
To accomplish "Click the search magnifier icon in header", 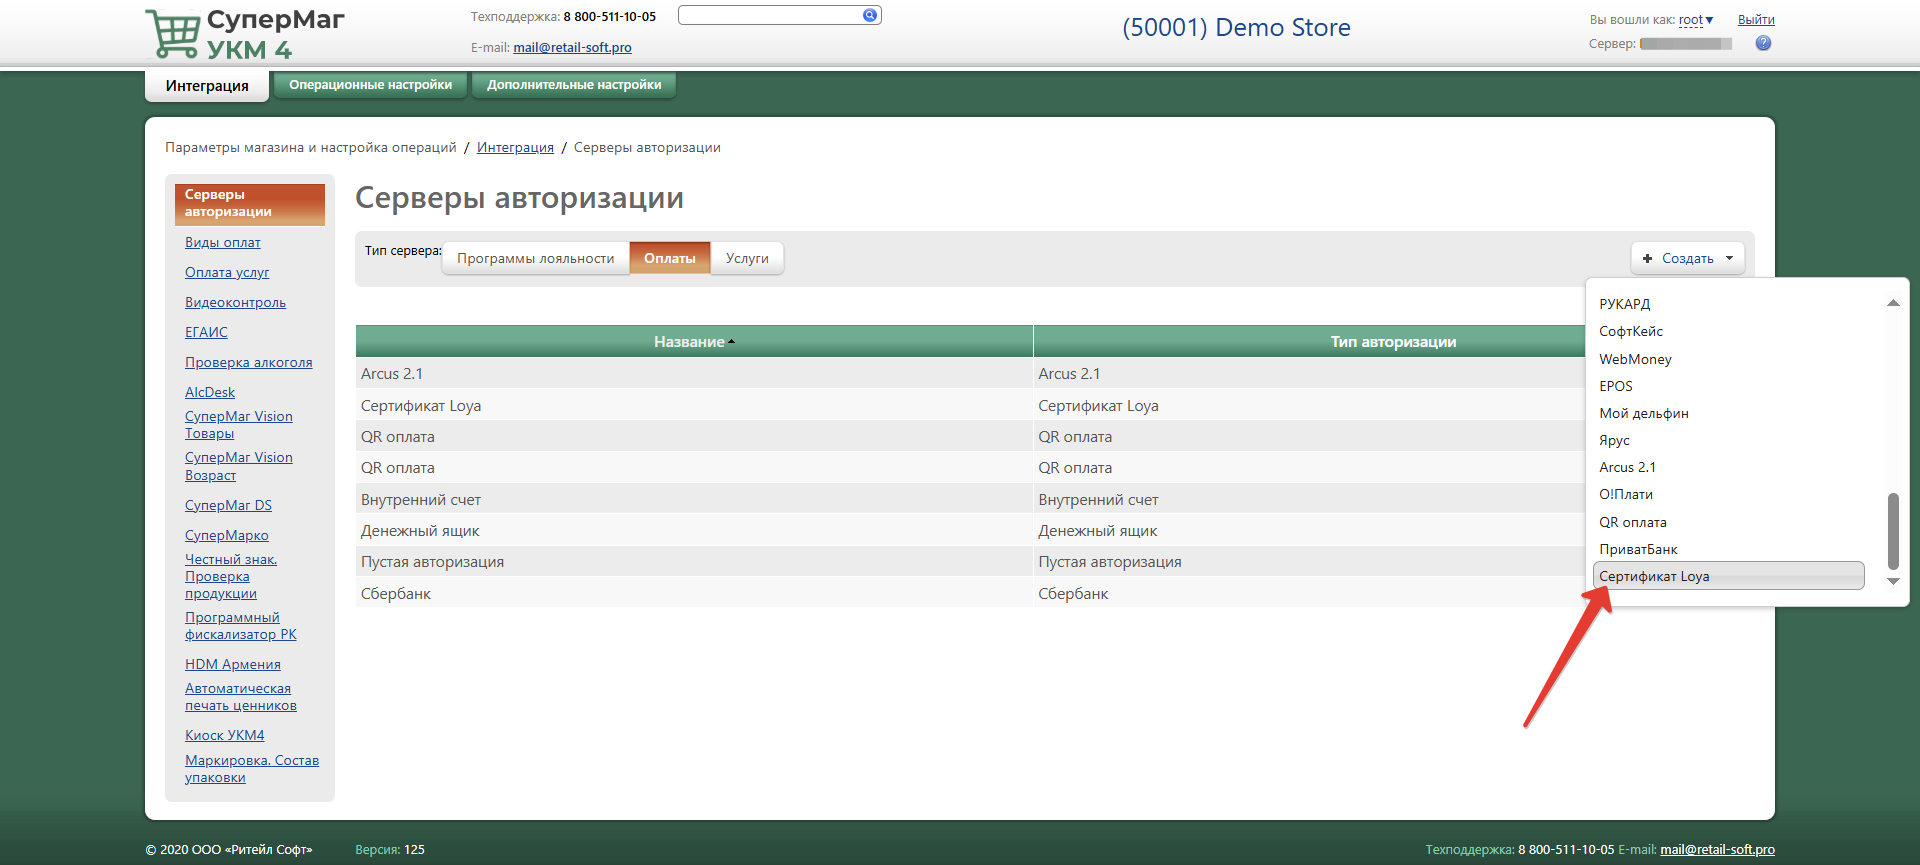I will click(869, 15).
